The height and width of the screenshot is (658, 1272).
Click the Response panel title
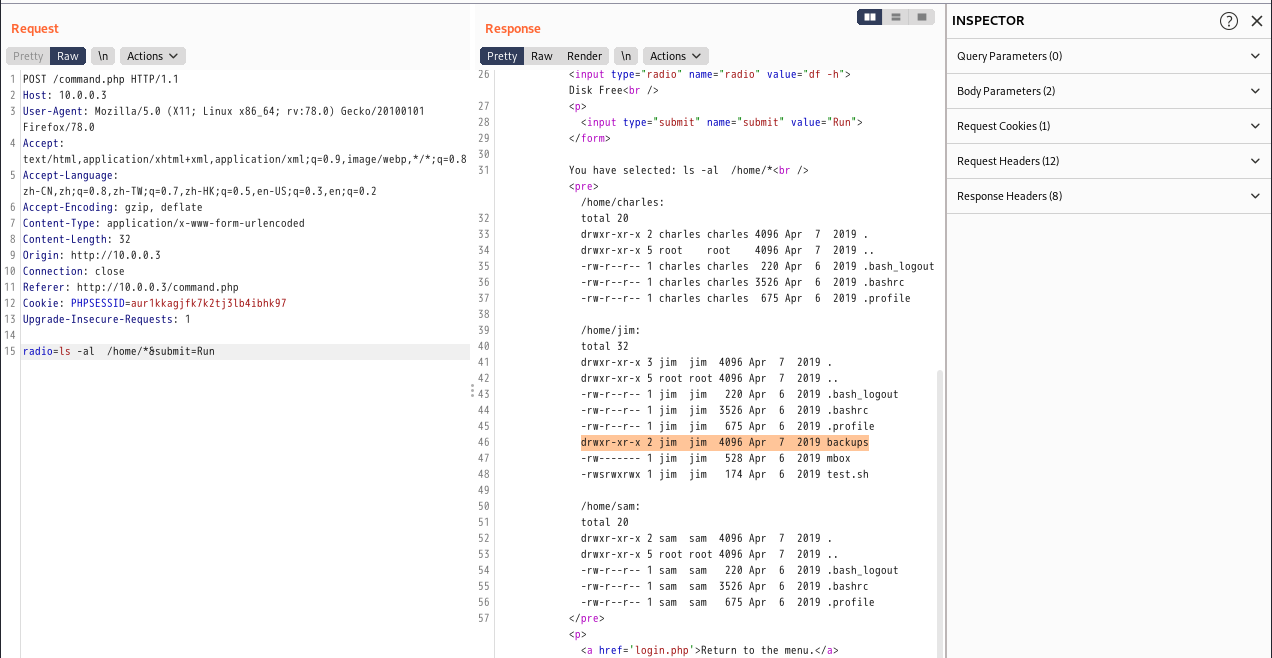[x=513, y=29]
